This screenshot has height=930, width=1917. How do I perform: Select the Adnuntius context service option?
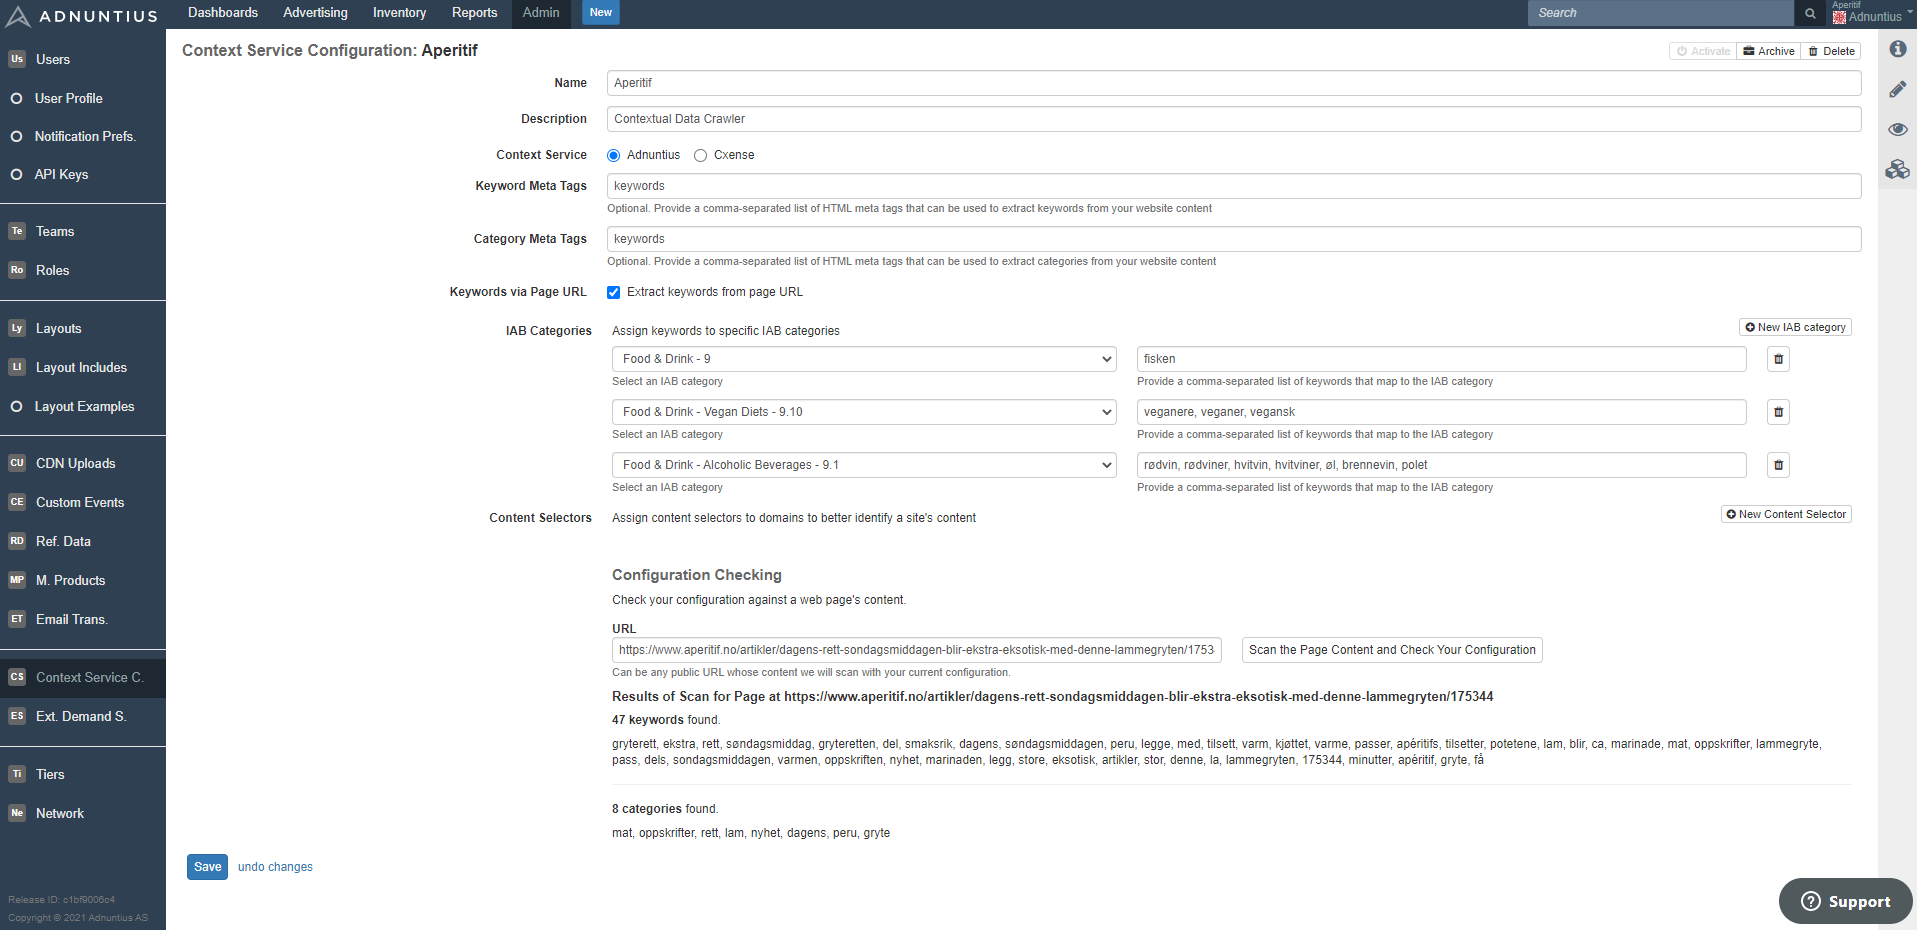click(614, 156)
